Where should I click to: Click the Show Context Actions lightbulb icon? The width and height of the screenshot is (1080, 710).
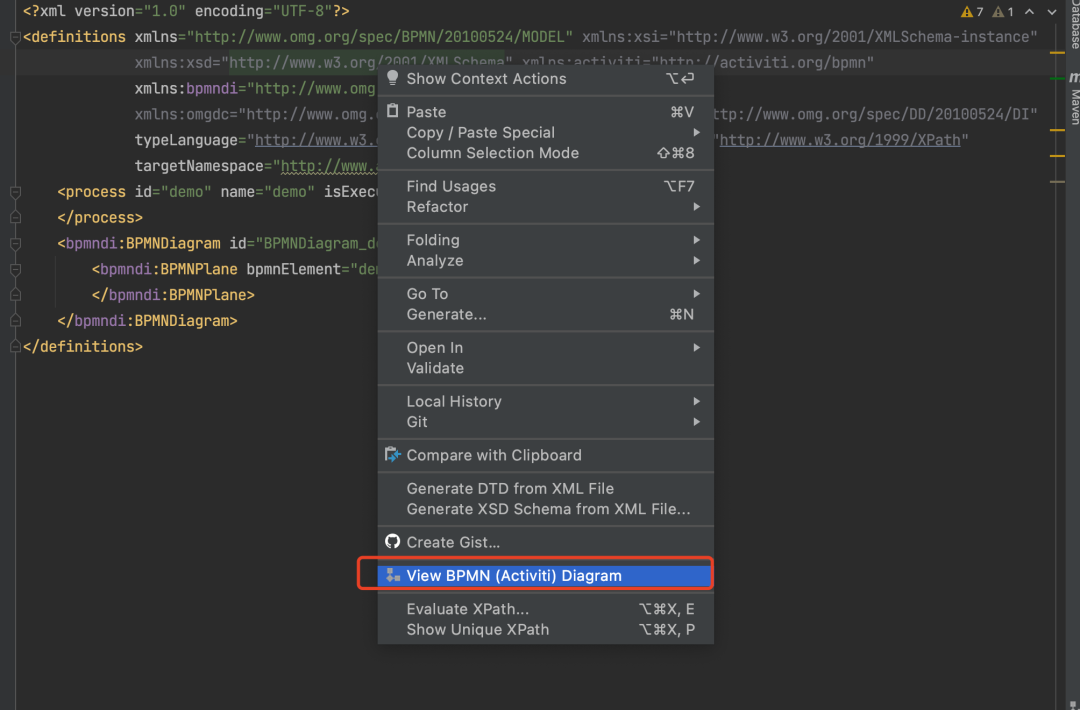coord(393,78)
